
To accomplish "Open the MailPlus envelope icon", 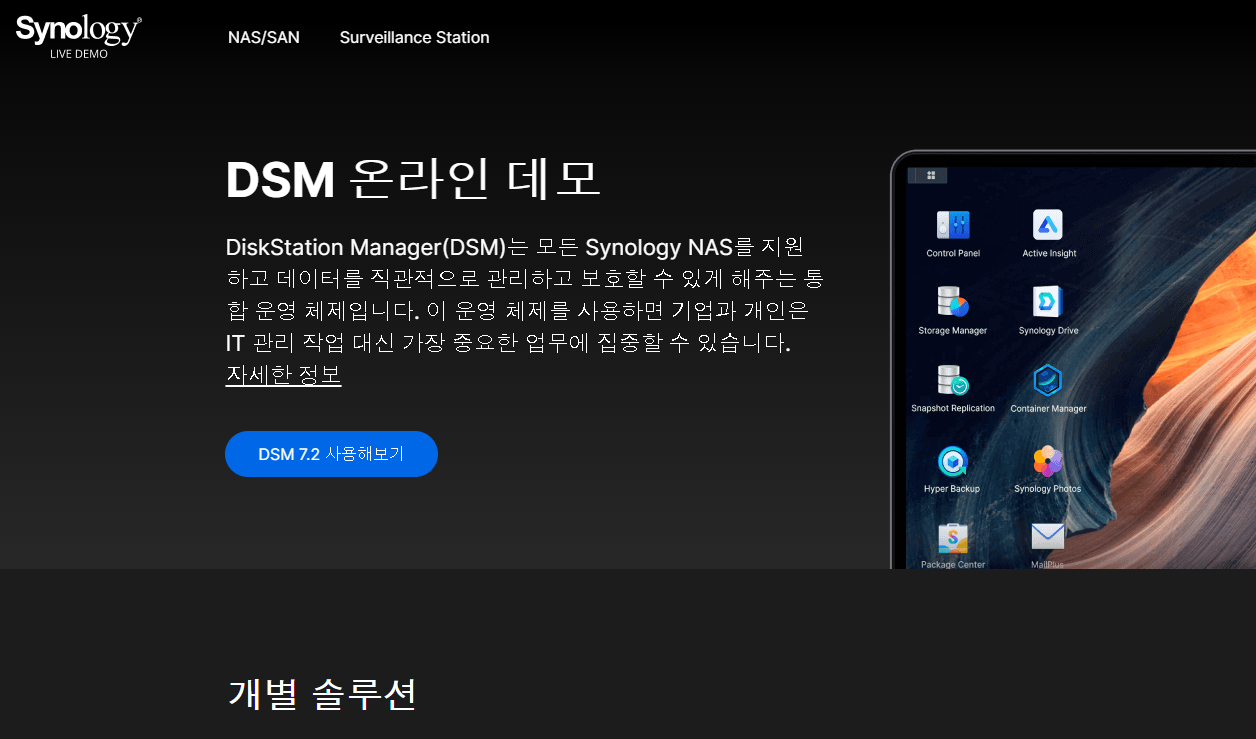I will (x=1048, y=537).
